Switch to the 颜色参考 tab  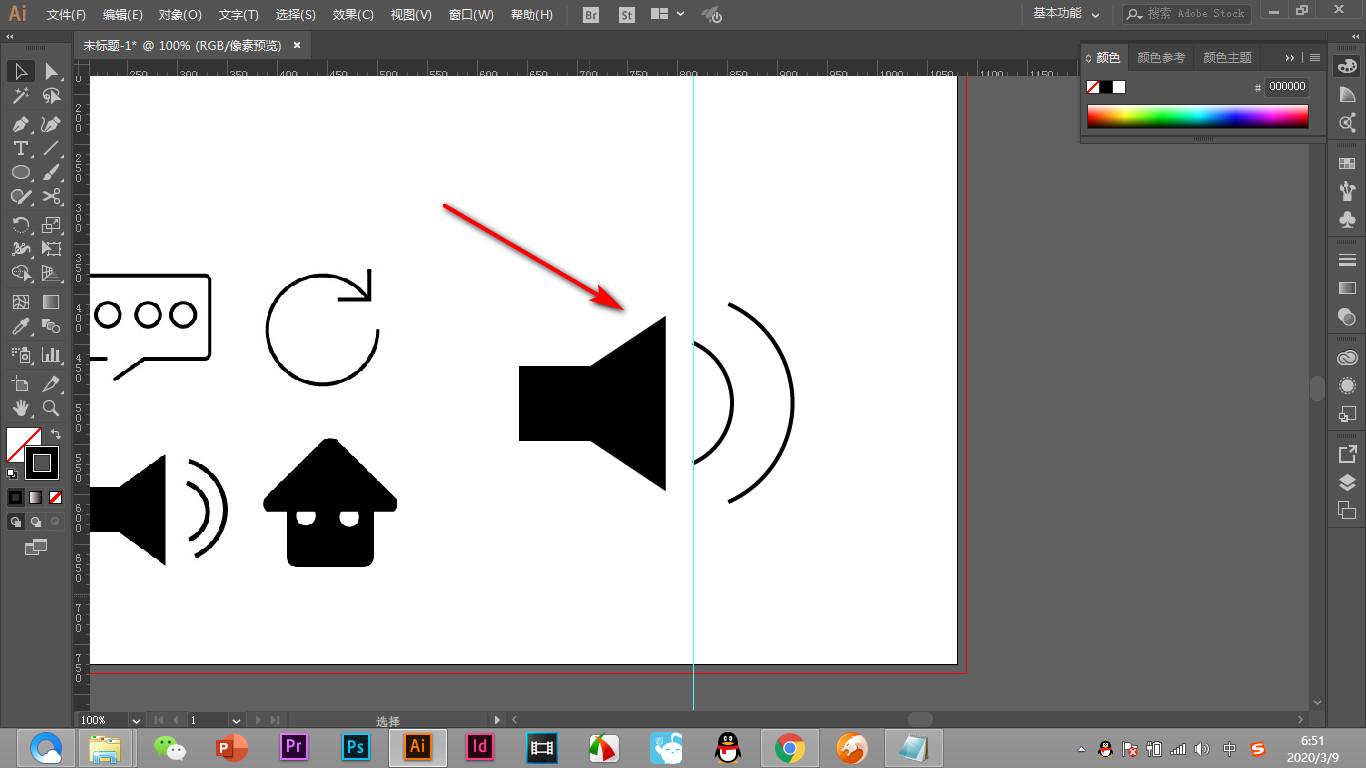pyautogui.click(x=1160, y=58)
